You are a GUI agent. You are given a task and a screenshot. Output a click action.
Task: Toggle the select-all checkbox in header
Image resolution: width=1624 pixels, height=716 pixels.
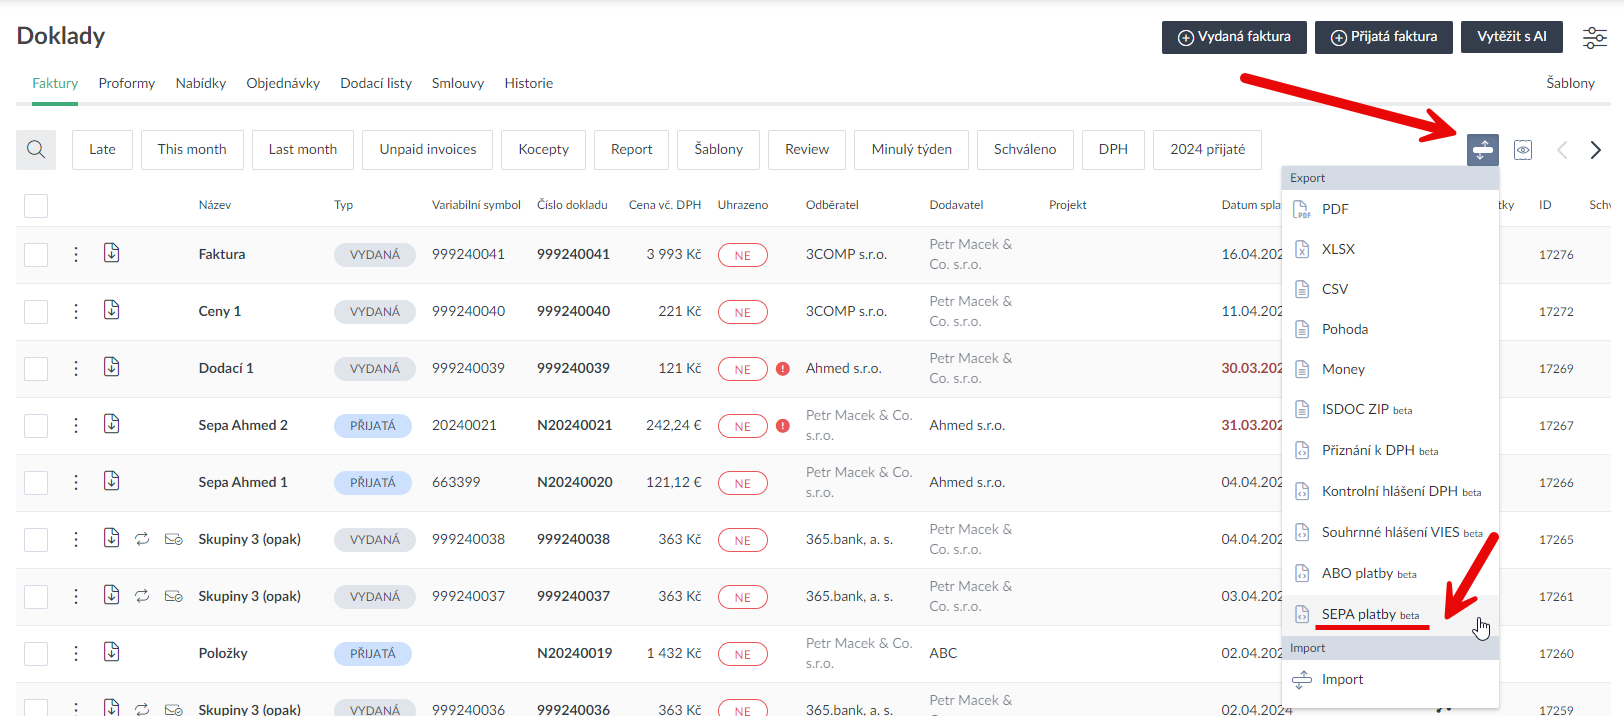point(36,206)
